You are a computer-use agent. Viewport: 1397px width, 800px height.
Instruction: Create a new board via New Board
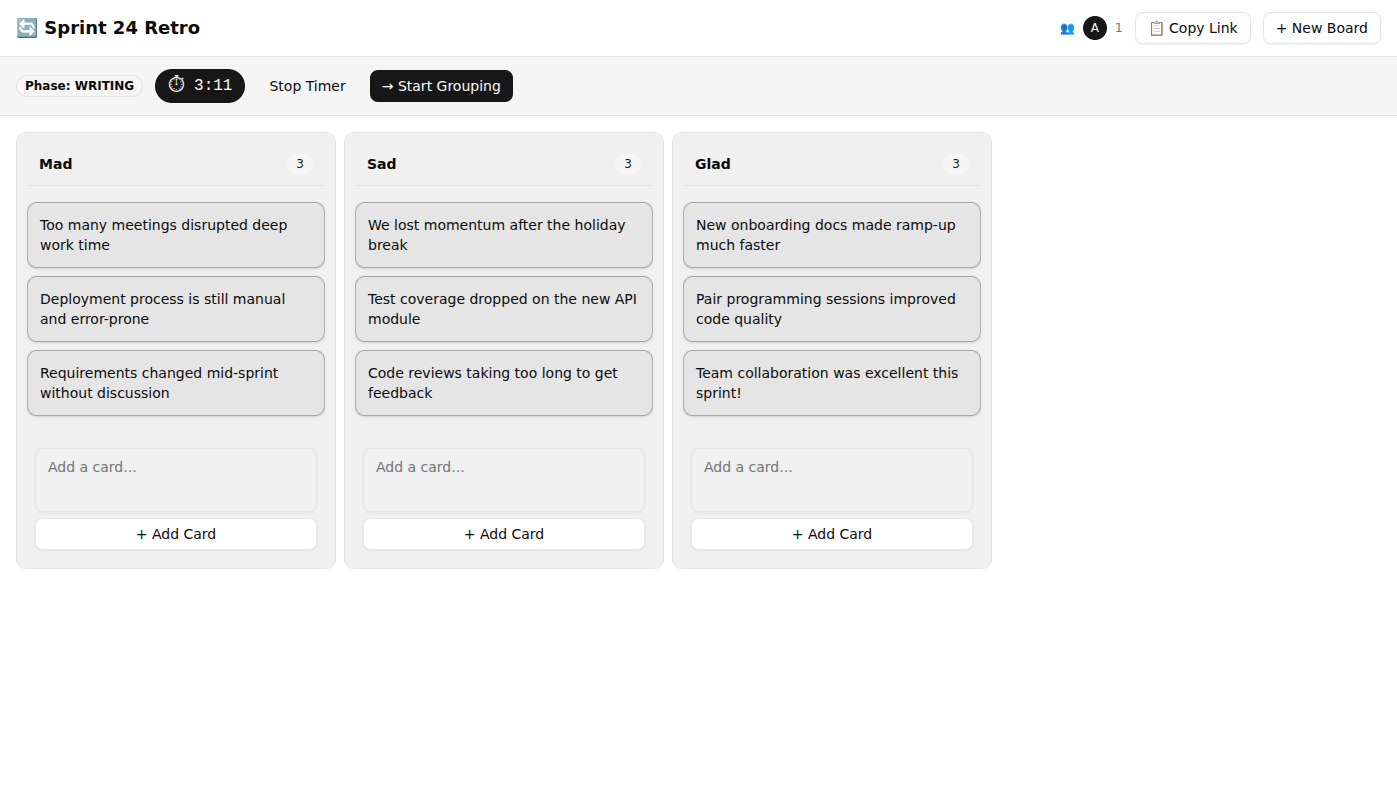pyautogui.click(x=1321, y=28)
